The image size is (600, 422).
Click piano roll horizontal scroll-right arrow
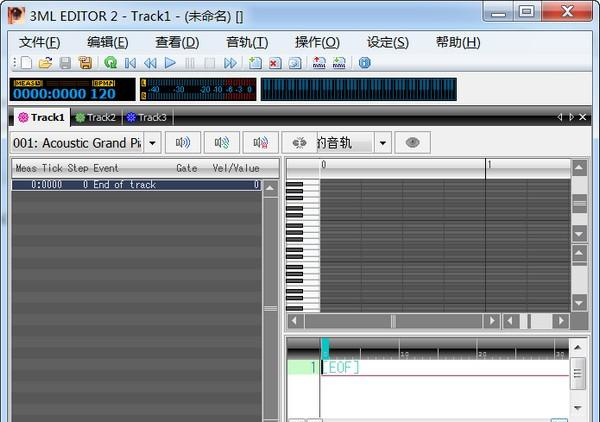(x=491, y=321)
